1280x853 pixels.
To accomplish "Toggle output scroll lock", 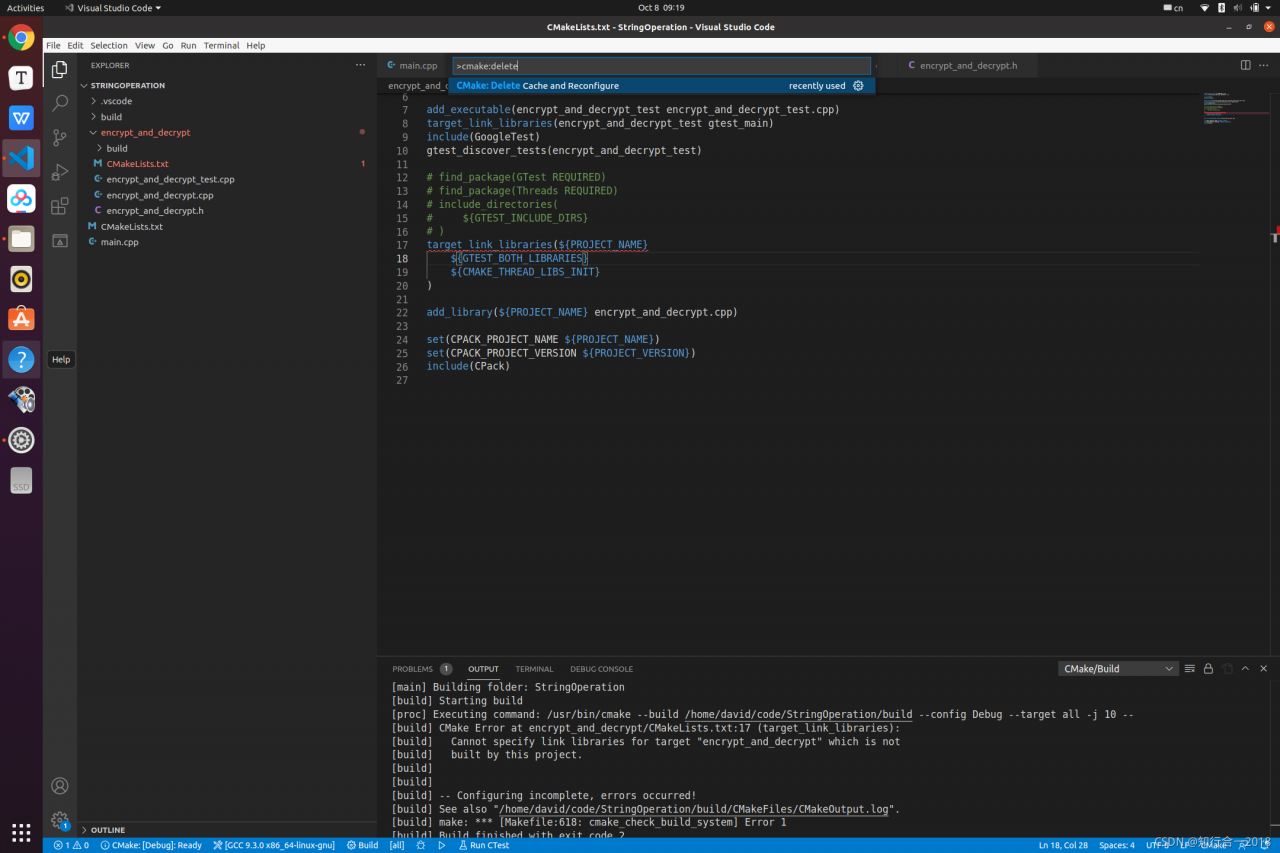I will (x=1208, y=668).
